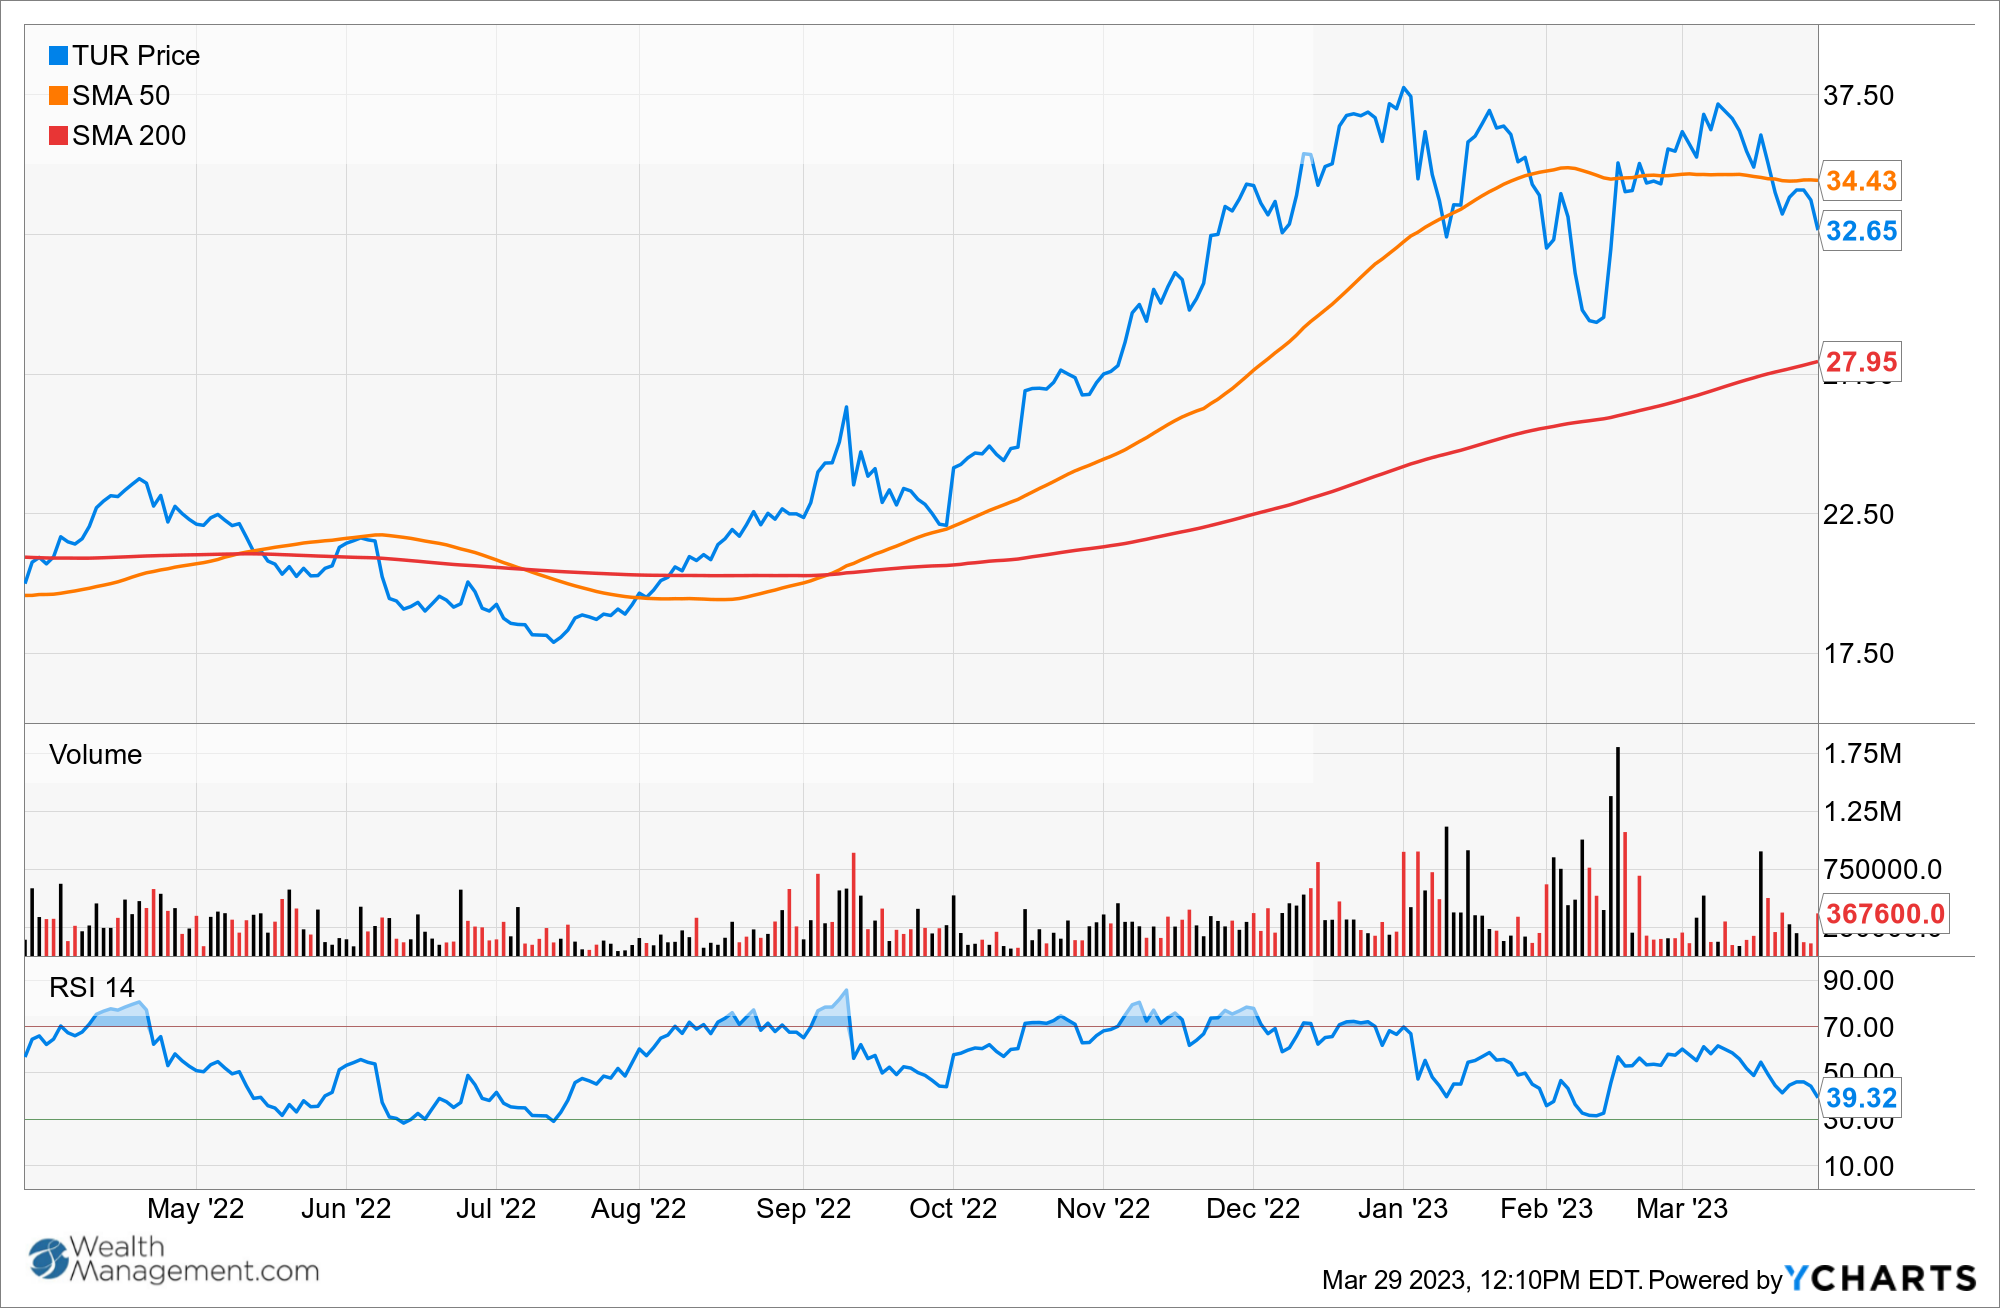Click the orange 34.43 SMA value tag
The width and height of the screenshot is (2000, 1308).
(x=1860, y=181)
